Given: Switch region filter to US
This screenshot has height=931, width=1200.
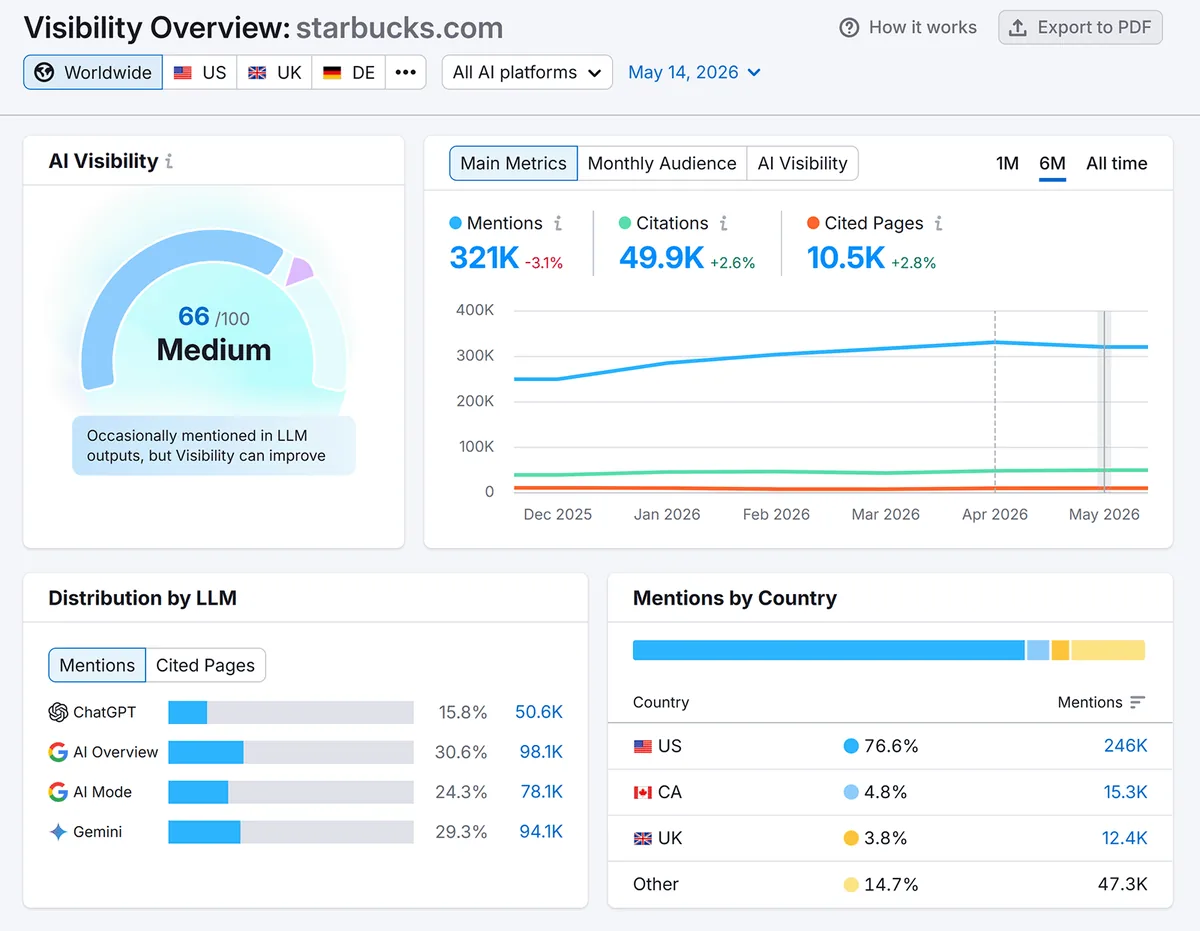Looking at the screenshot, I should pos(200,72).
